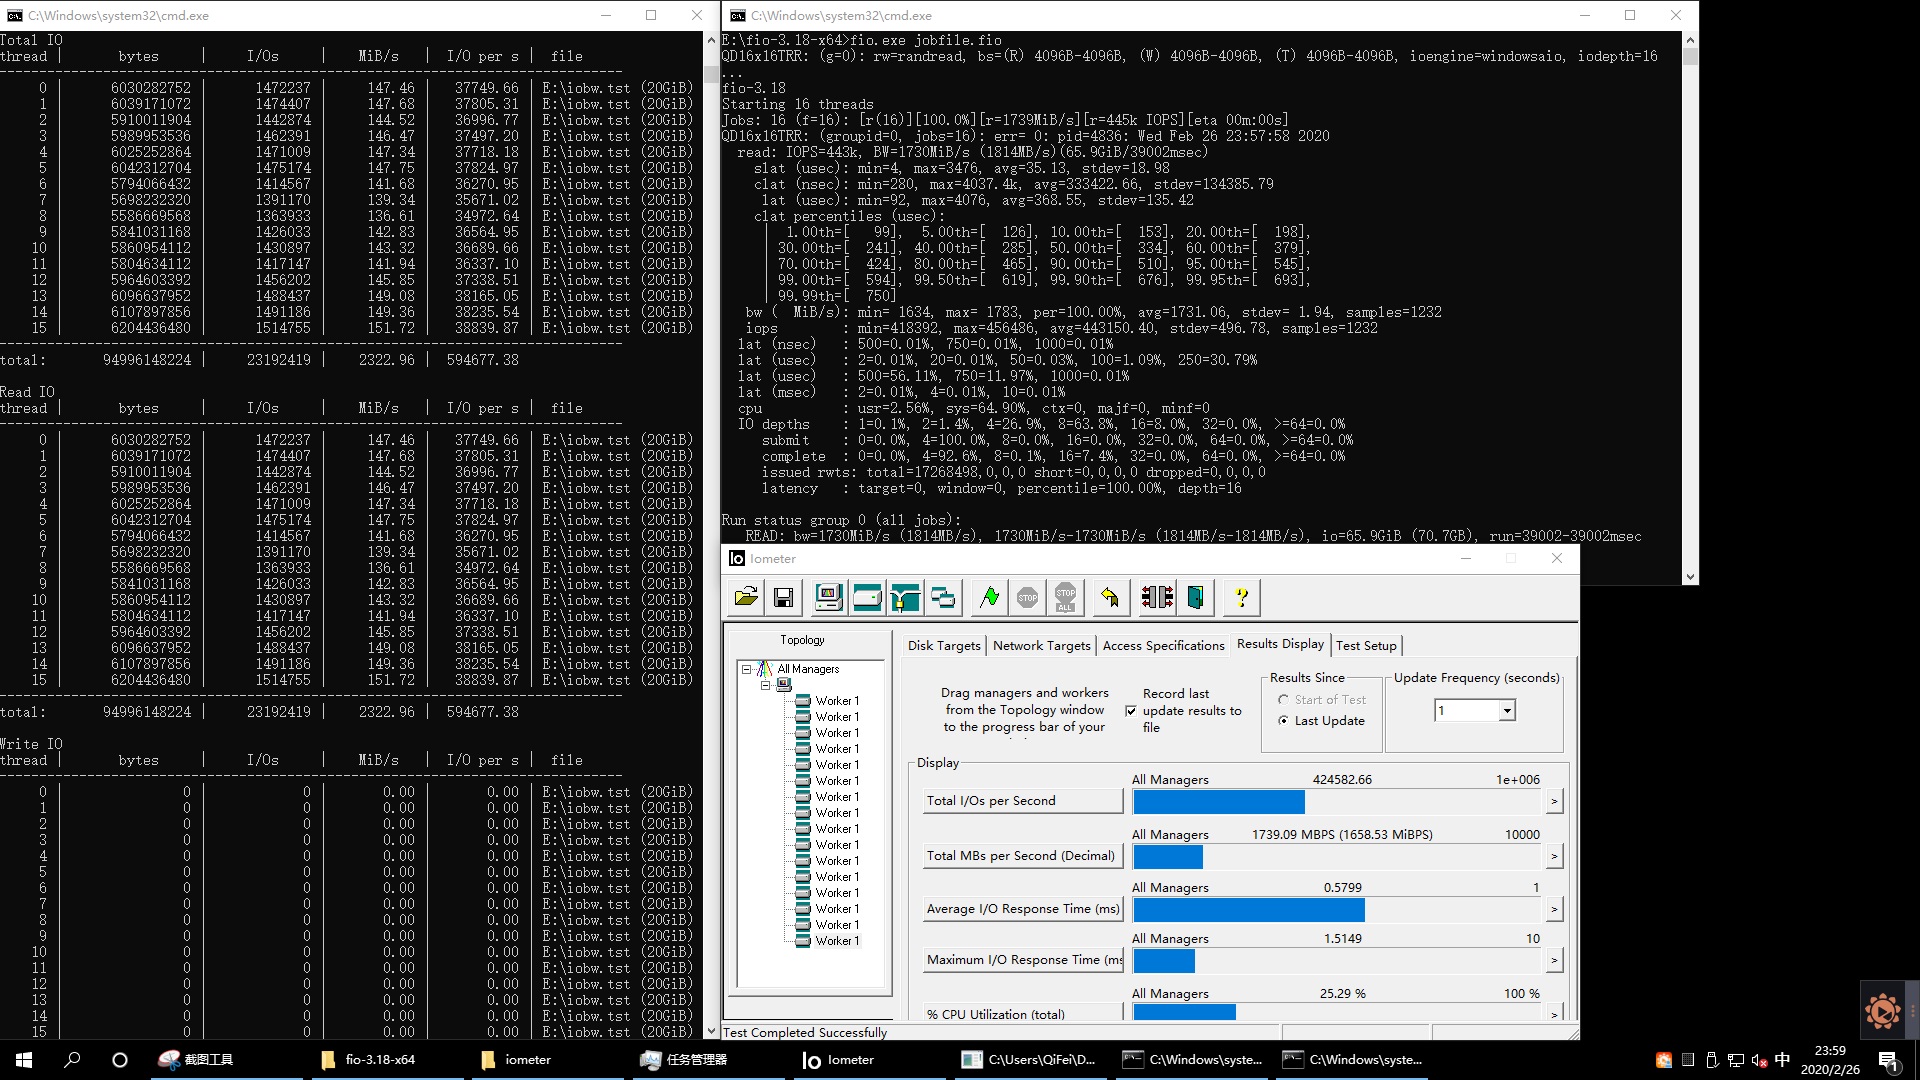Image resolution: width=1920 pixels, height=1080 pixels.
Task: Expand the result selector arrow beside CPU Utilization
Action: coord(1553,1014)
